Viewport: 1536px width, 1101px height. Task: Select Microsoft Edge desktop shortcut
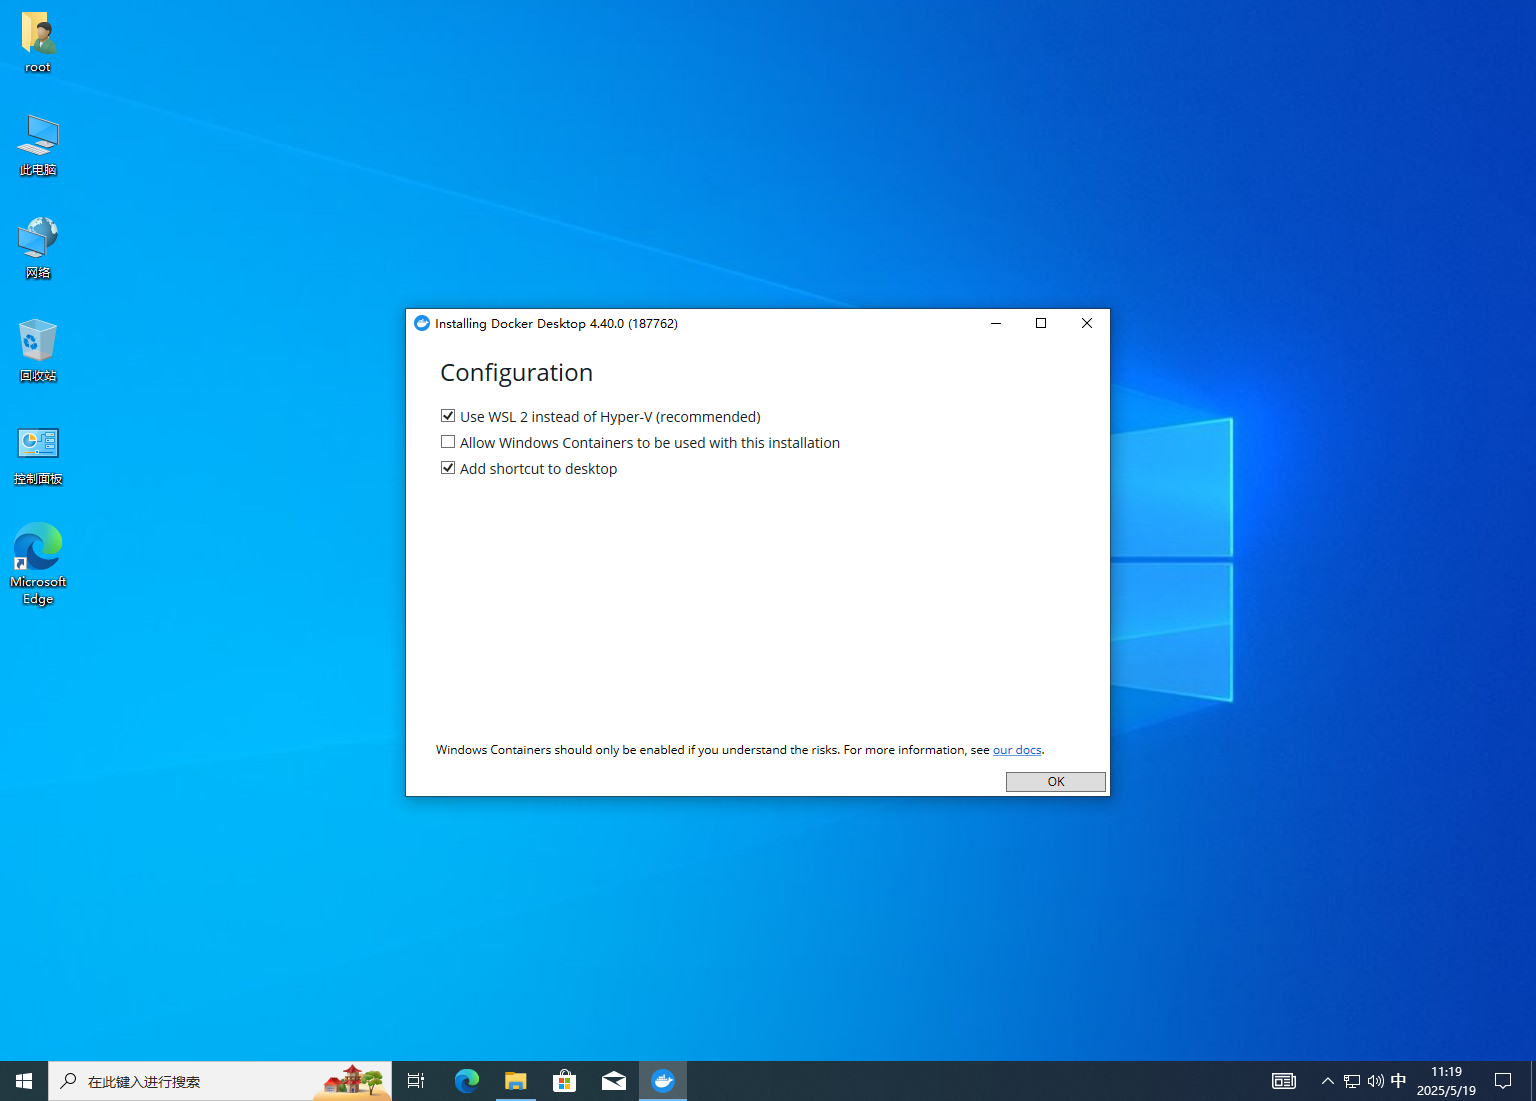click(38, 563)
